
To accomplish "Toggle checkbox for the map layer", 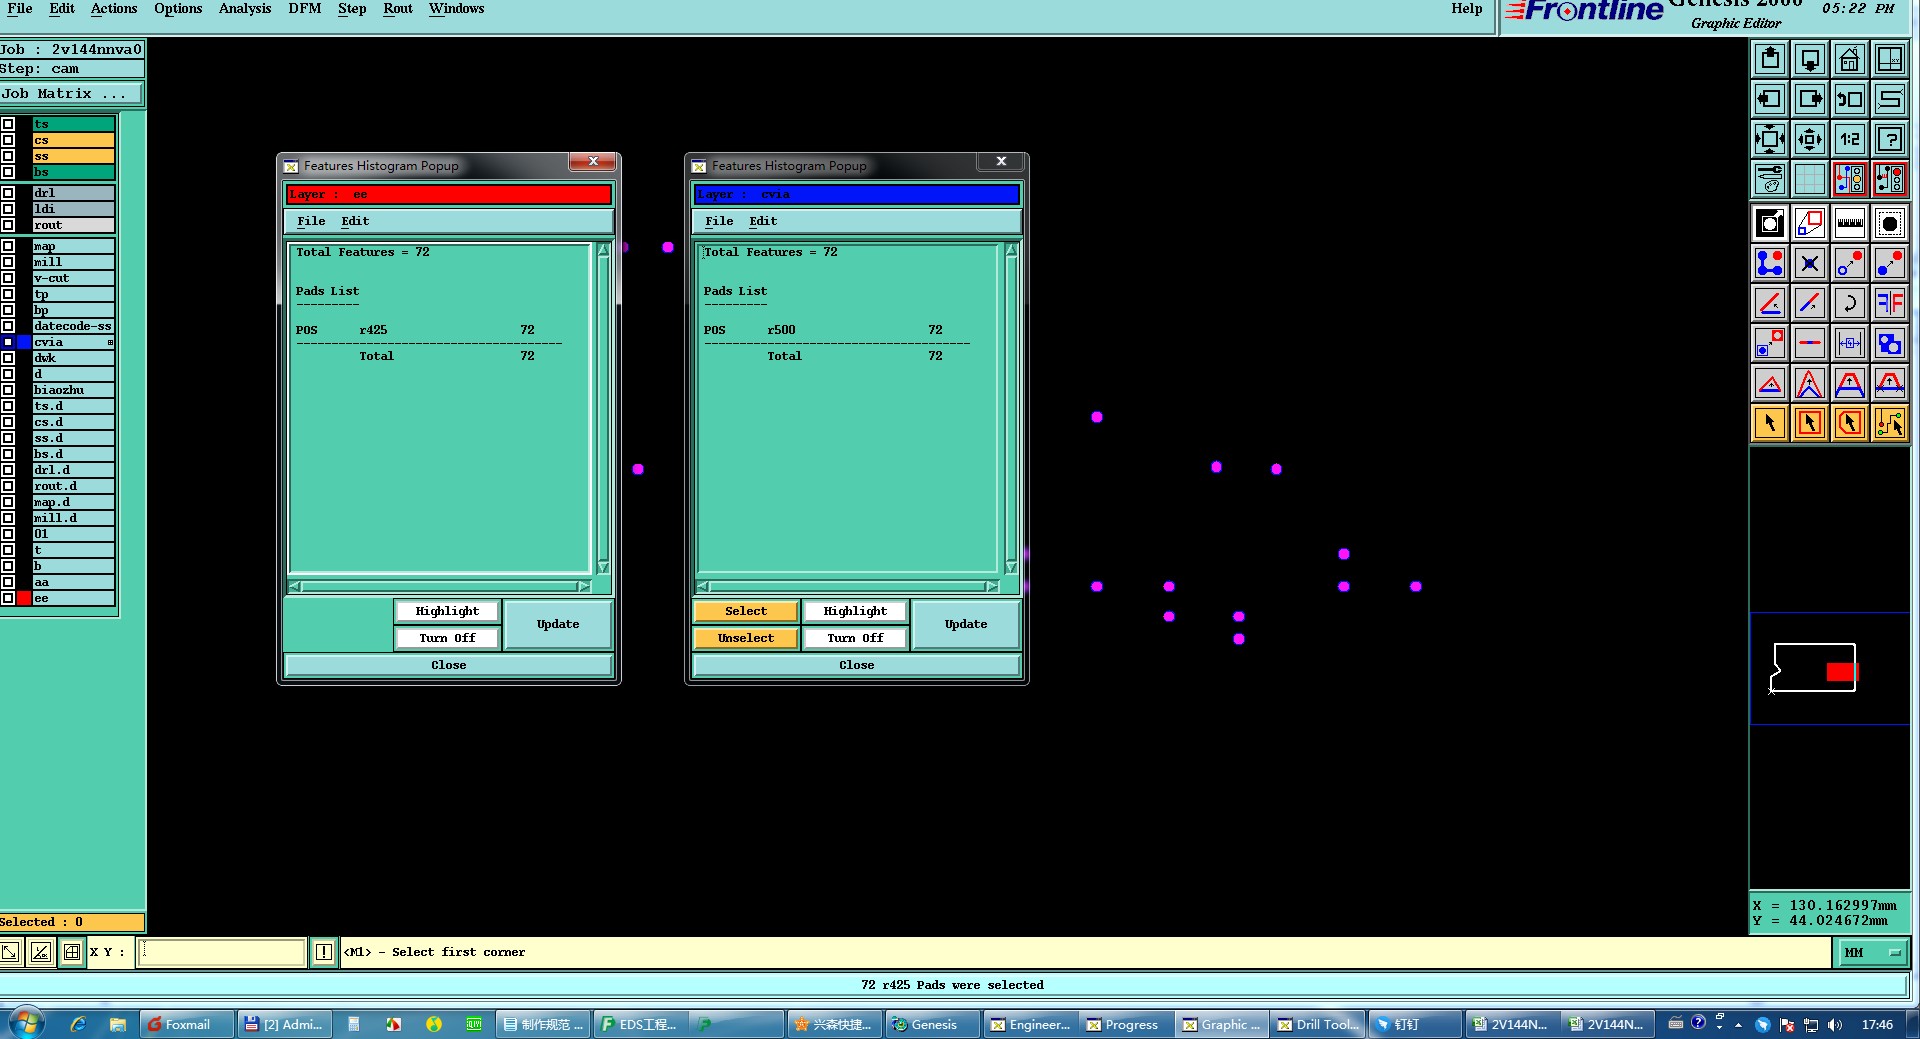I will click(8, 246).
